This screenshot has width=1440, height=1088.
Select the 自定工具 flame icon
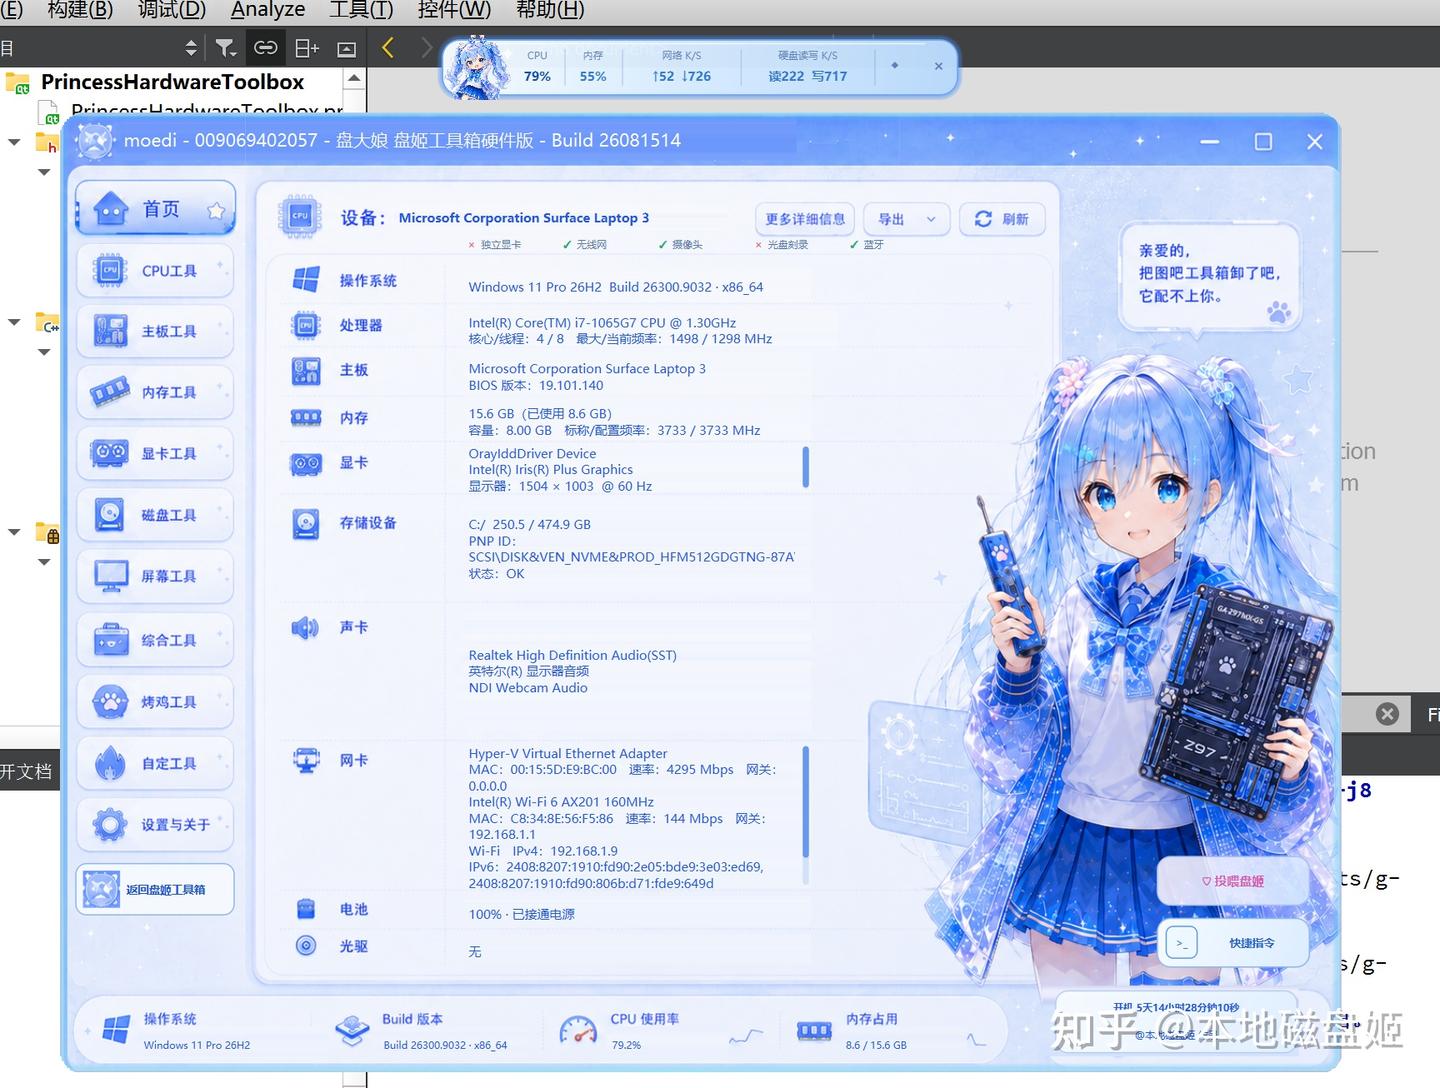click(x=110, y=763)
